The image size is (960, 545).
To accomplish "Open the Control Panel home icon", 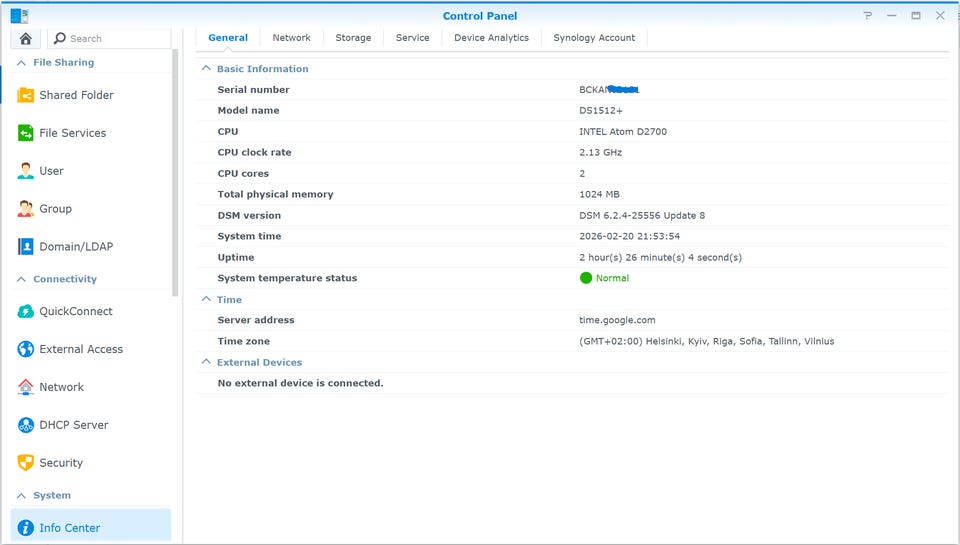I will click(x=26, y=39).
